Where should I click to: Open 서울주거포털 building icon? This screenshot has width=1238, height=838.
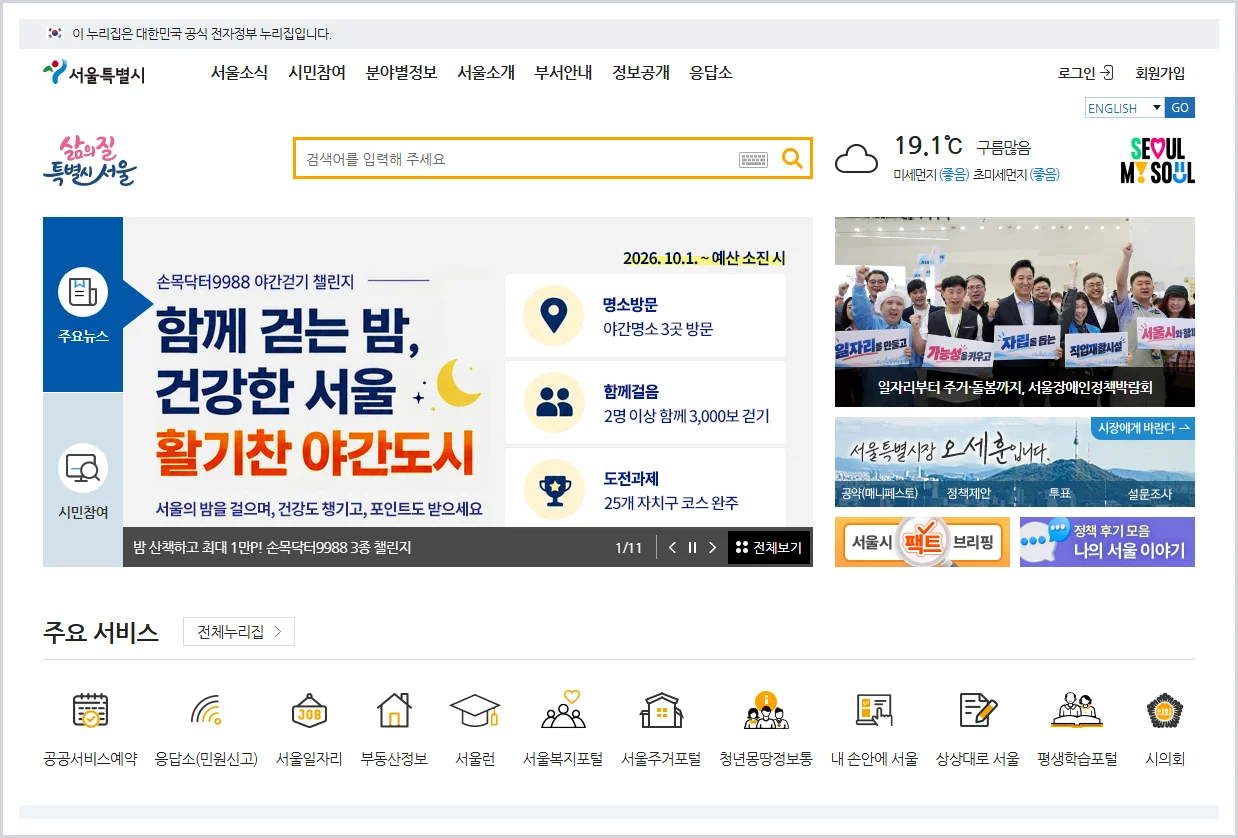661,710
